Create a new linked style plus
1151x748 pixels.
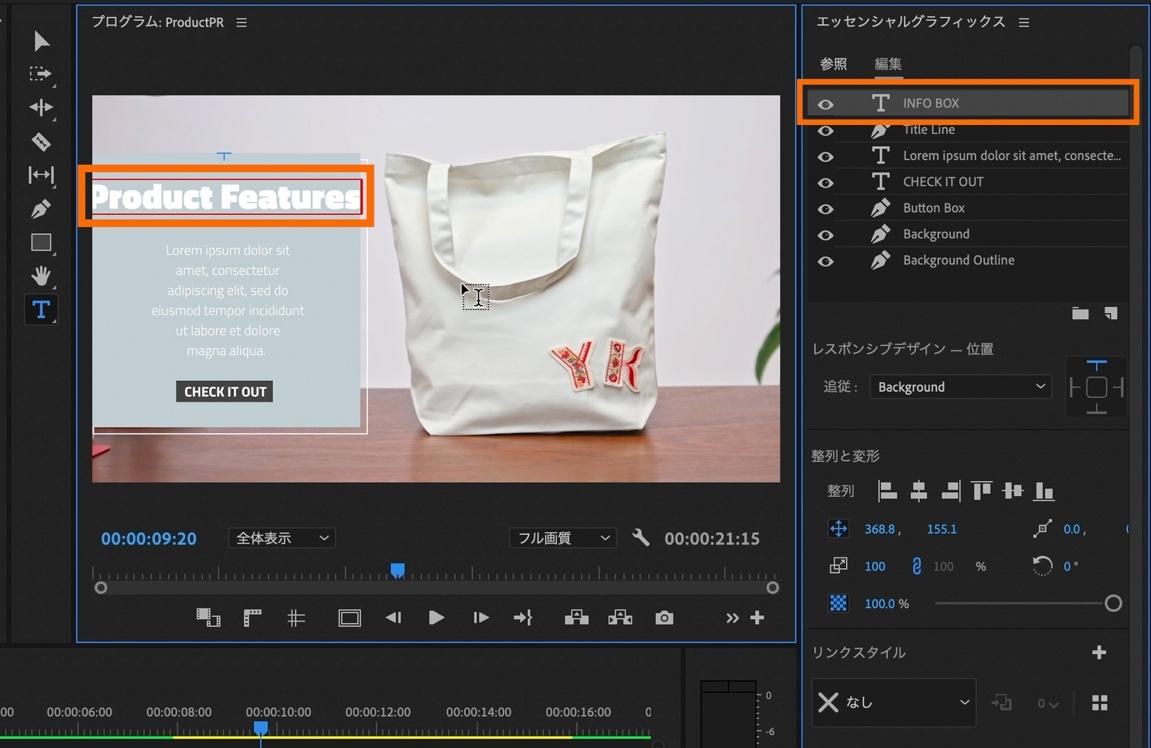point(1098,653)
